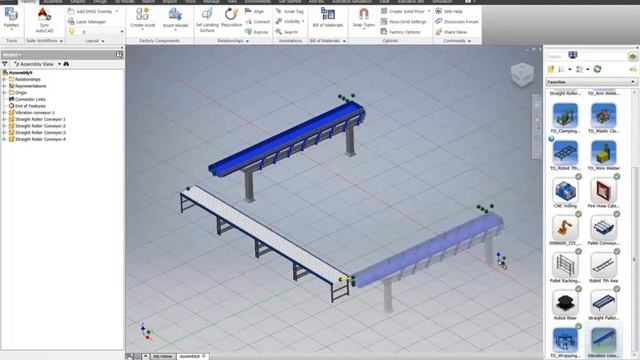Open Bill of Materials tool
Image resolution: width=640 pixels, height=360 pixels.
327,18
